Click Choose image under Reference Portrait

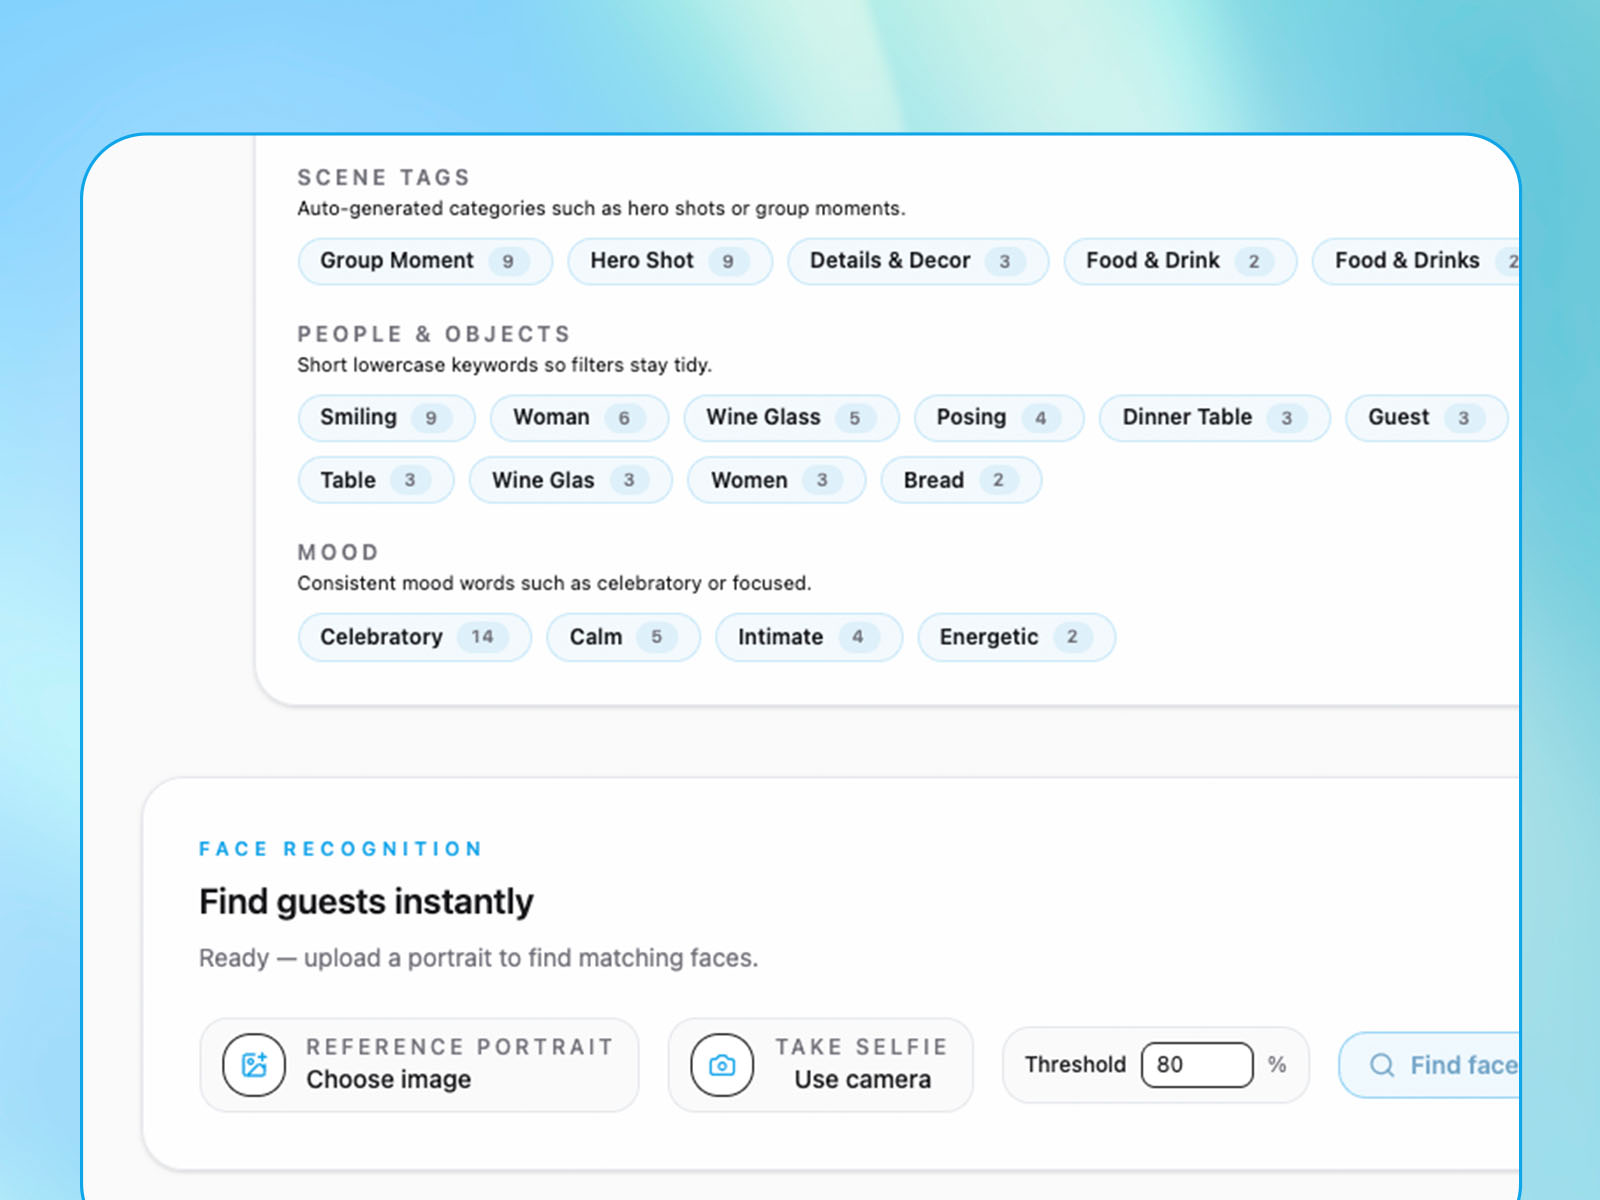click(x=388, y=1080)
